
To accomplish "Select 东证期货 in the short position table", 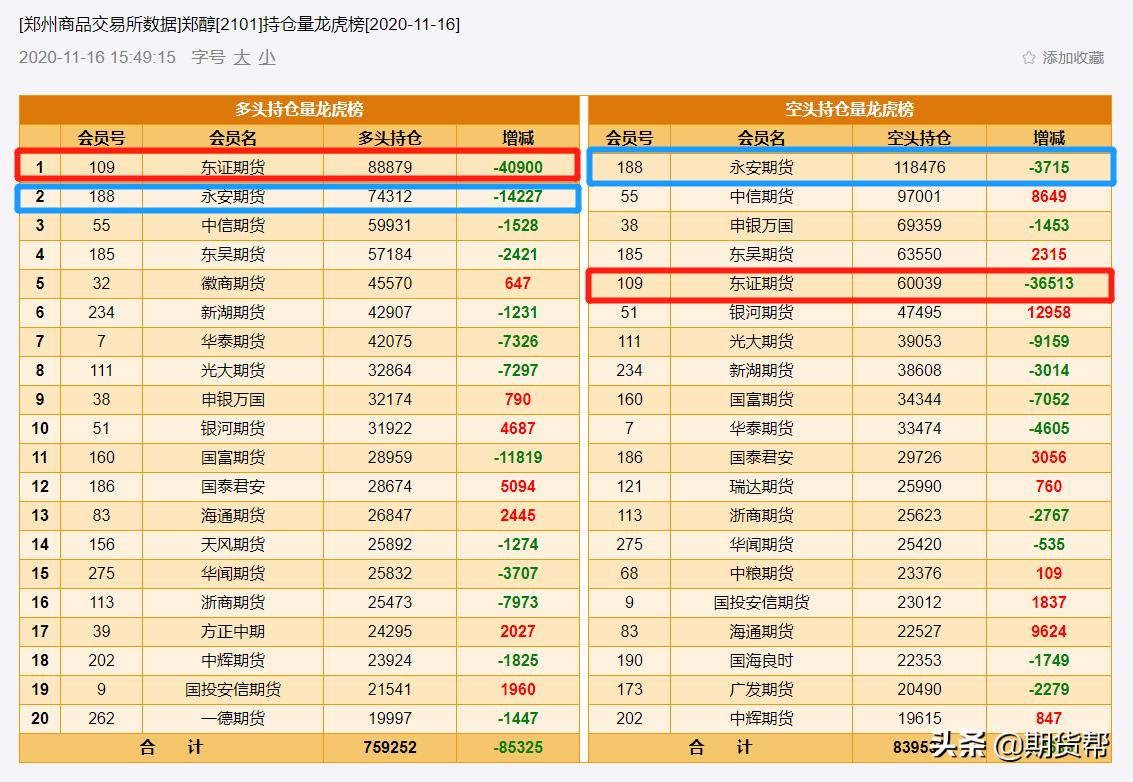I will 762,284.
